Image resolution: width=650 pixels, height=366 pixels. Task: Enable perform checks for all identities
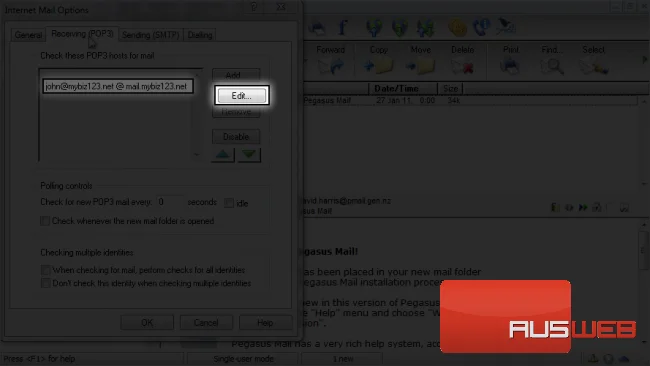46,270
